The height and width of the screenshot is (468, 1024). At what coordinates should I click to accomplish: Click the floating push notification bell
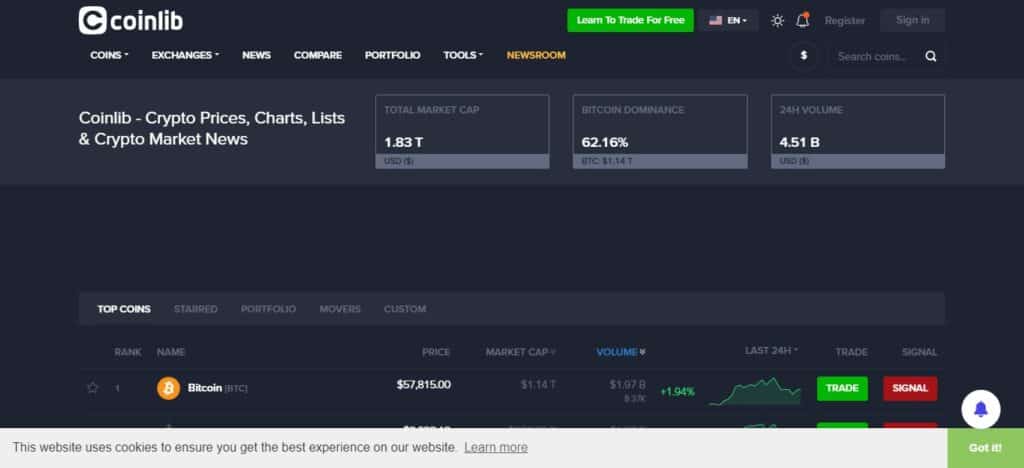[x=980, y=409]
